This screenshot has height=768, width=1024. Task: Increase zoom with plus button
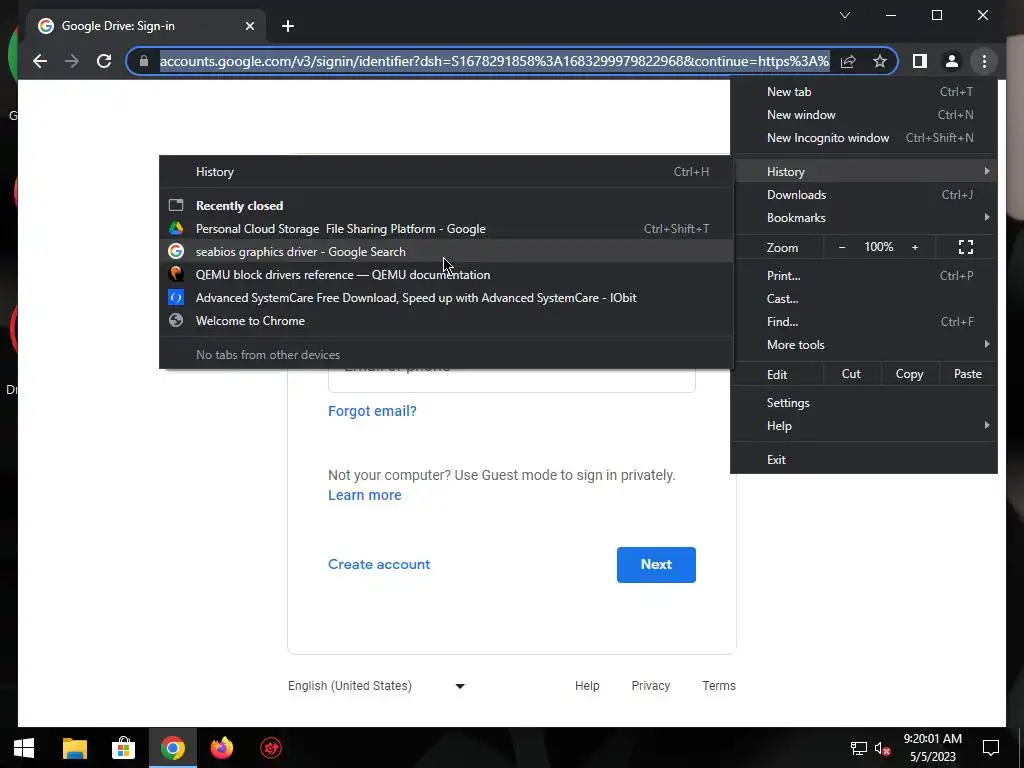[915, 247]
